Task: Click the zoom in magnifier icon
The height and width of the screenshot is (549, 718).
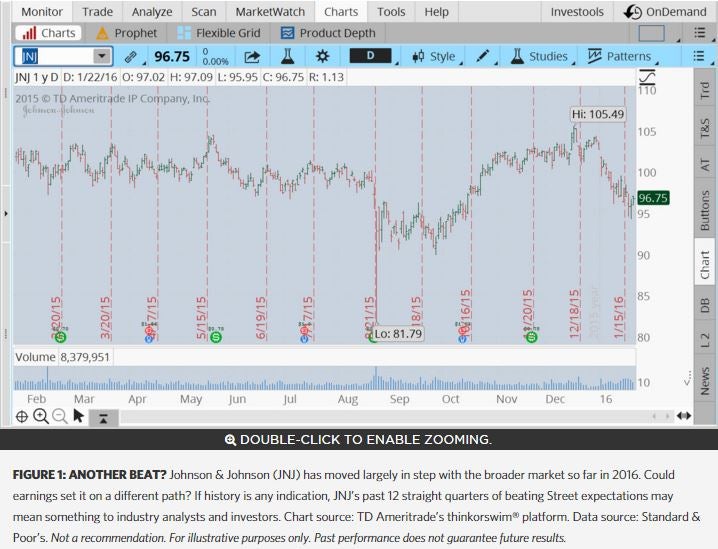Action: (41, 416)
